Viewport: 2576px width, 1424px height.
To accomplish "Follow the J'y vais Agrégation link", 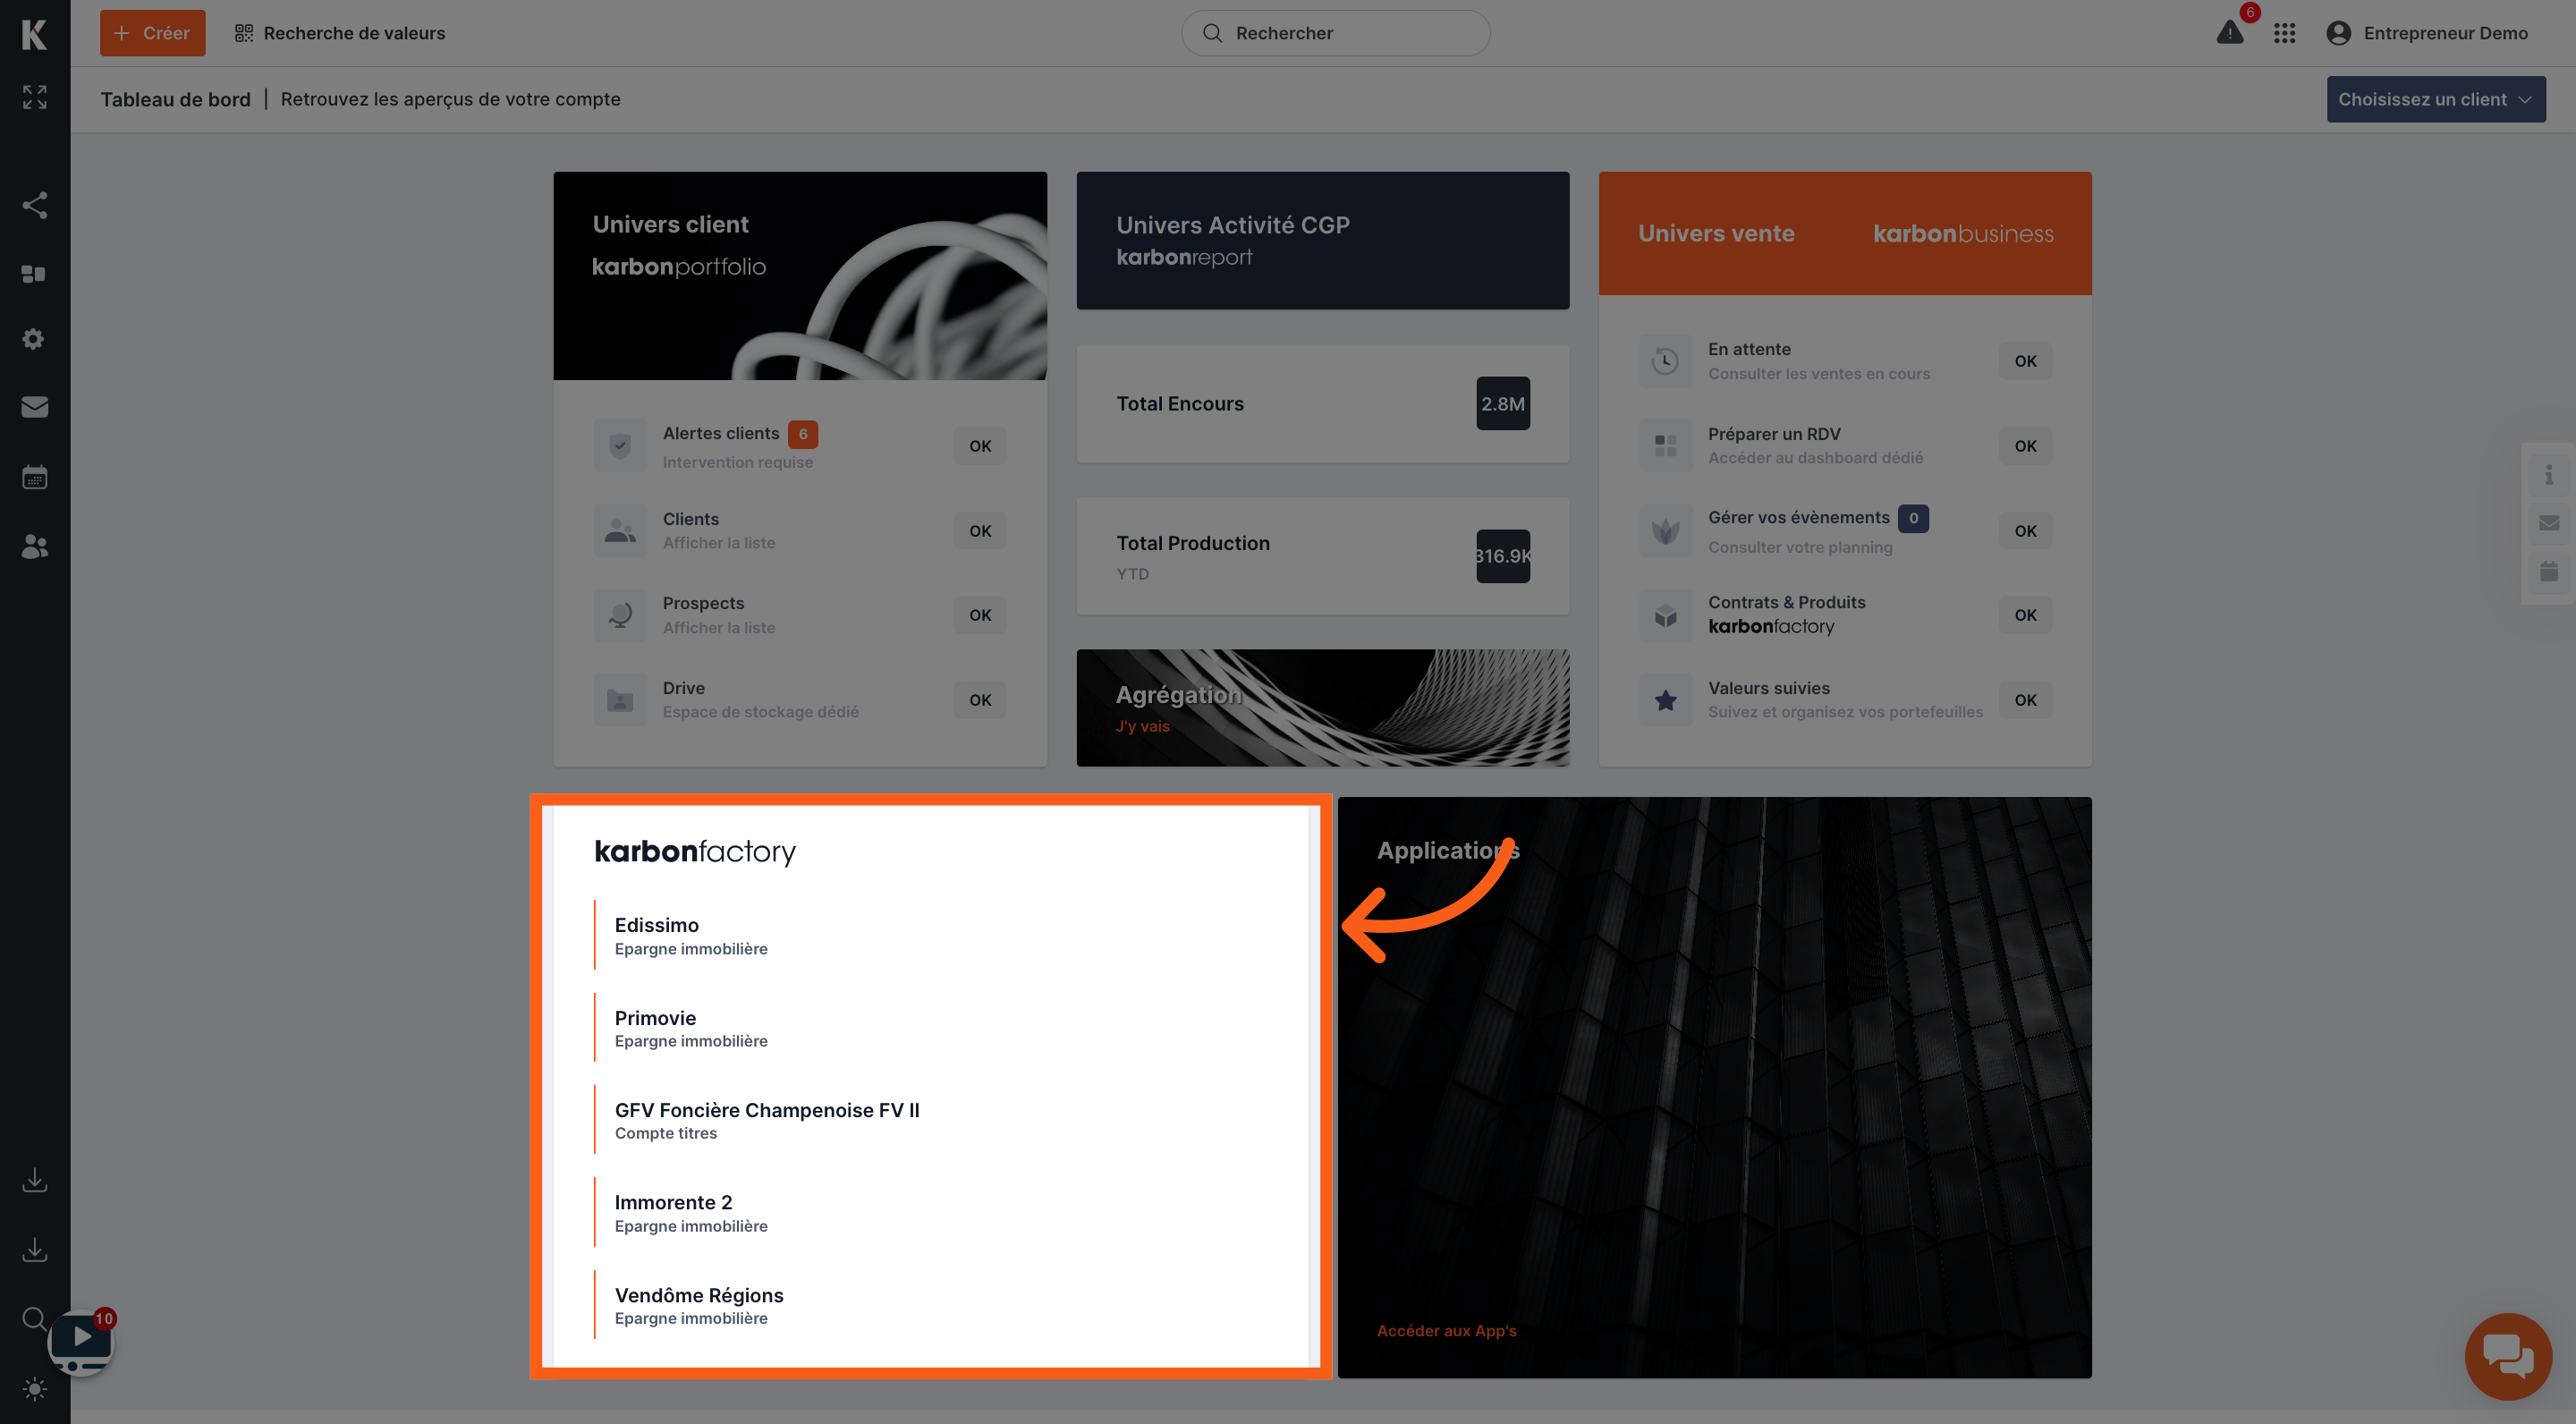I will click(x=1142, y=726).
